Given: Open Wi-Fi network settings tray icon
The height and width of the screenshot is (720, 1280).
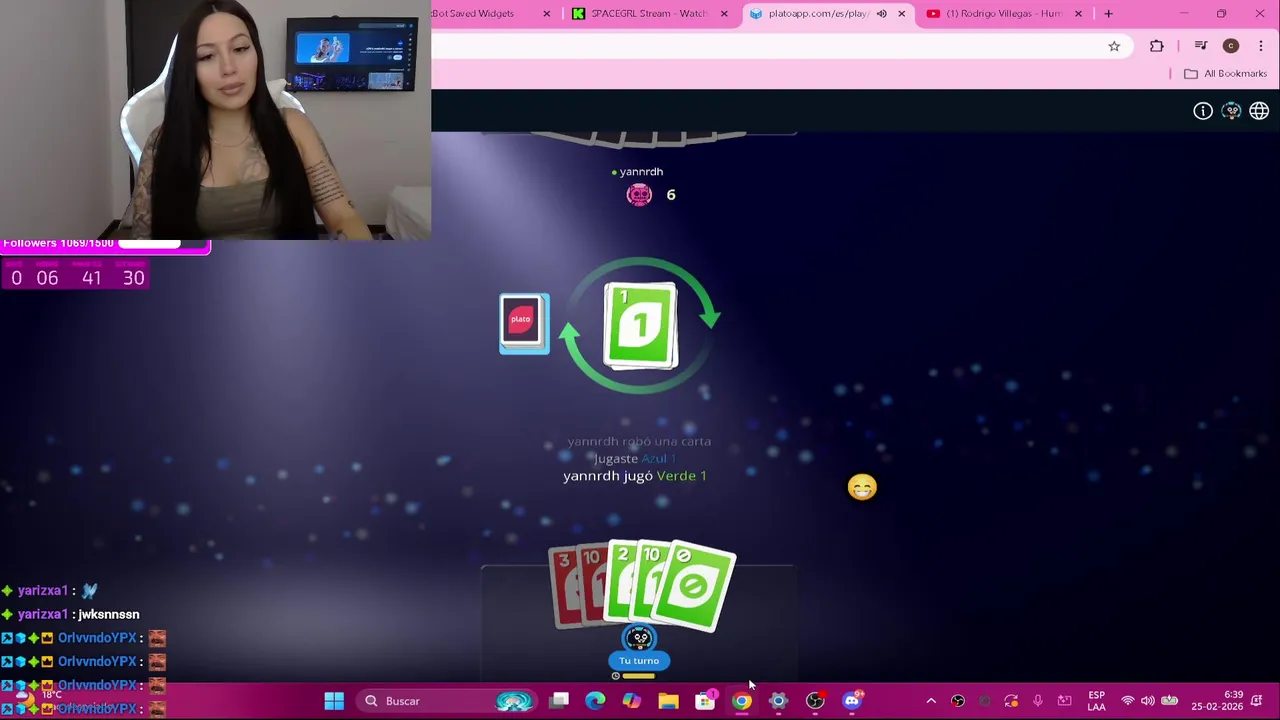Looking at the screenshot, I should tap(1128, 701).
